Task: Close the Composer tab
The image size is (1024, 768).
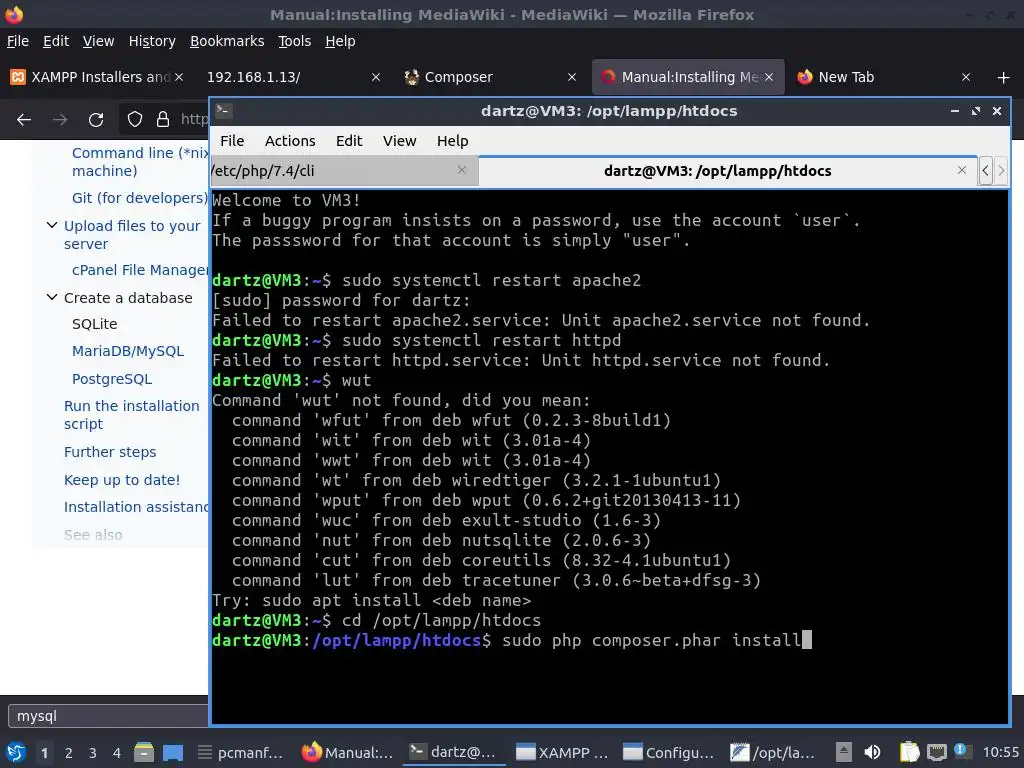Action: point(572,77)
